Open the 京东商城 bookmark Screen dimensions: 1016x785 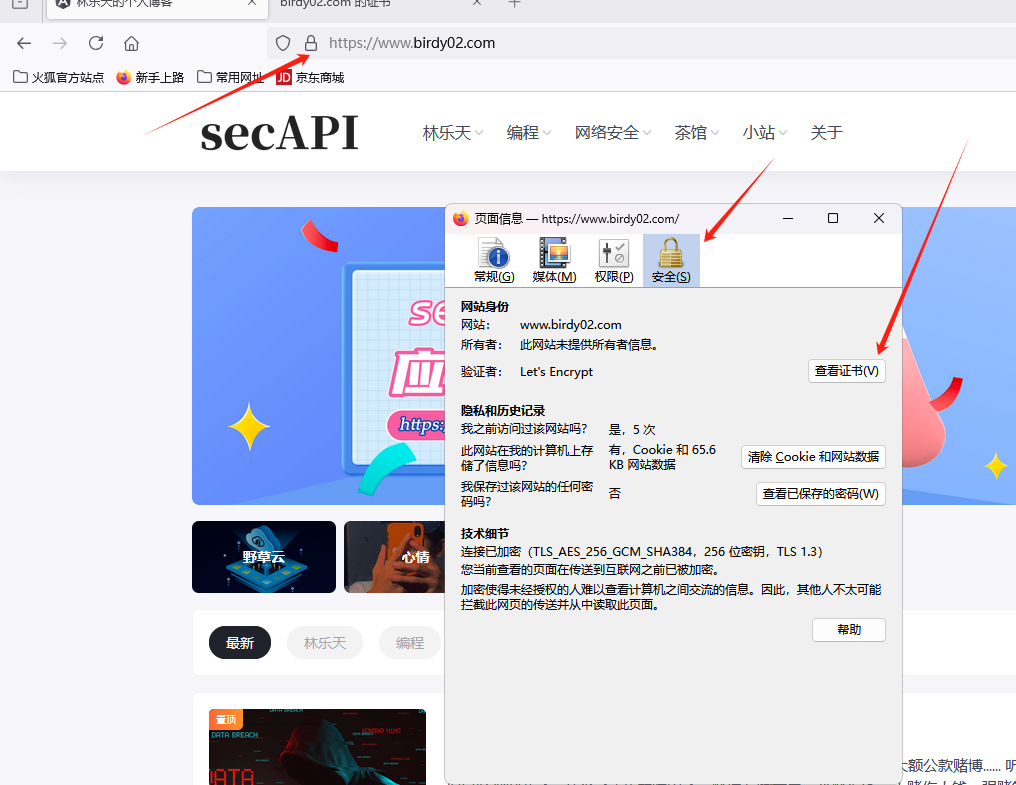point(310,77)
